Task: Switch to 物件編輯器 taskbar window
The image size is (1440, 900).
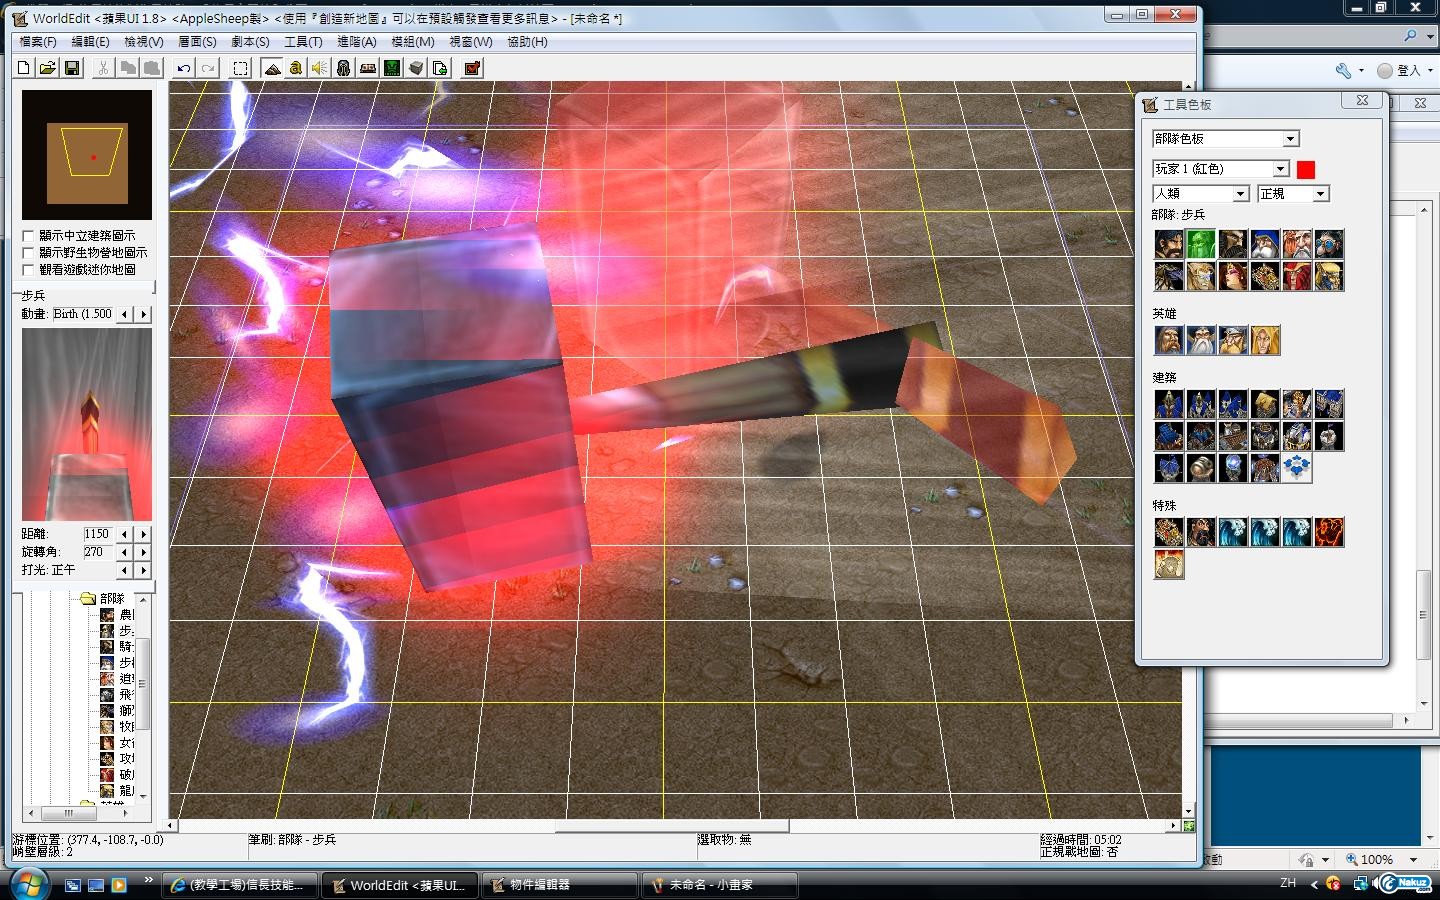Action: pos(560,885)
